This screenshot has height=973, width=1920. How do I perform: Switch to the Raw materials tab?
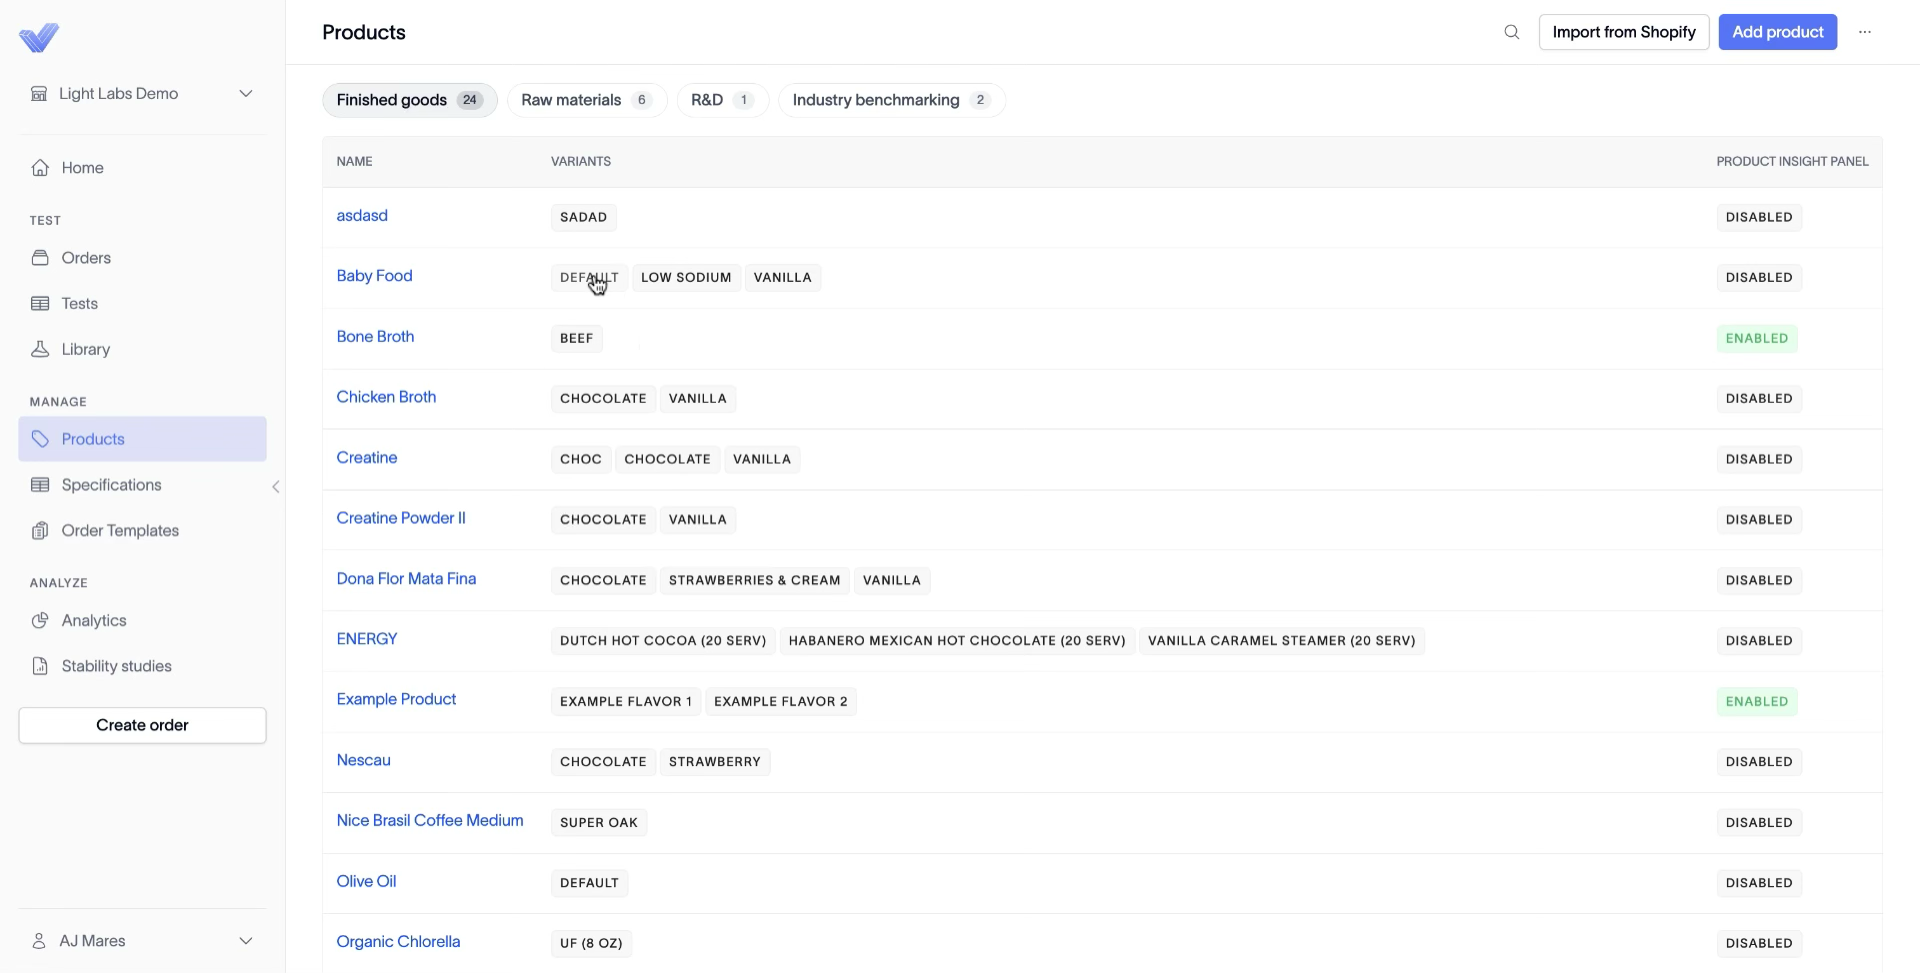point(587,100)
